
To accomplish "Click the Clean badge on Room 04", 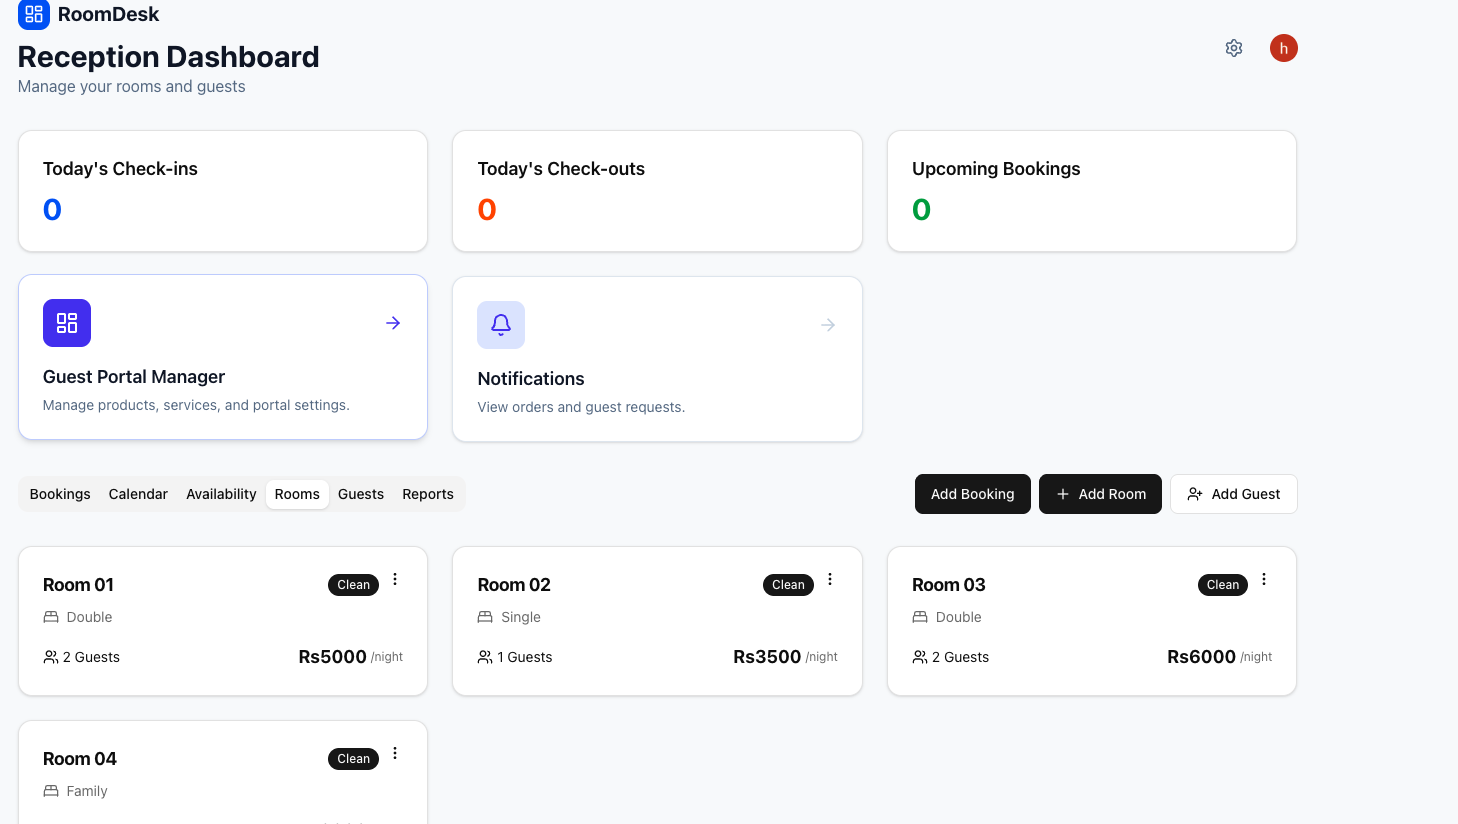I will 353,759.
